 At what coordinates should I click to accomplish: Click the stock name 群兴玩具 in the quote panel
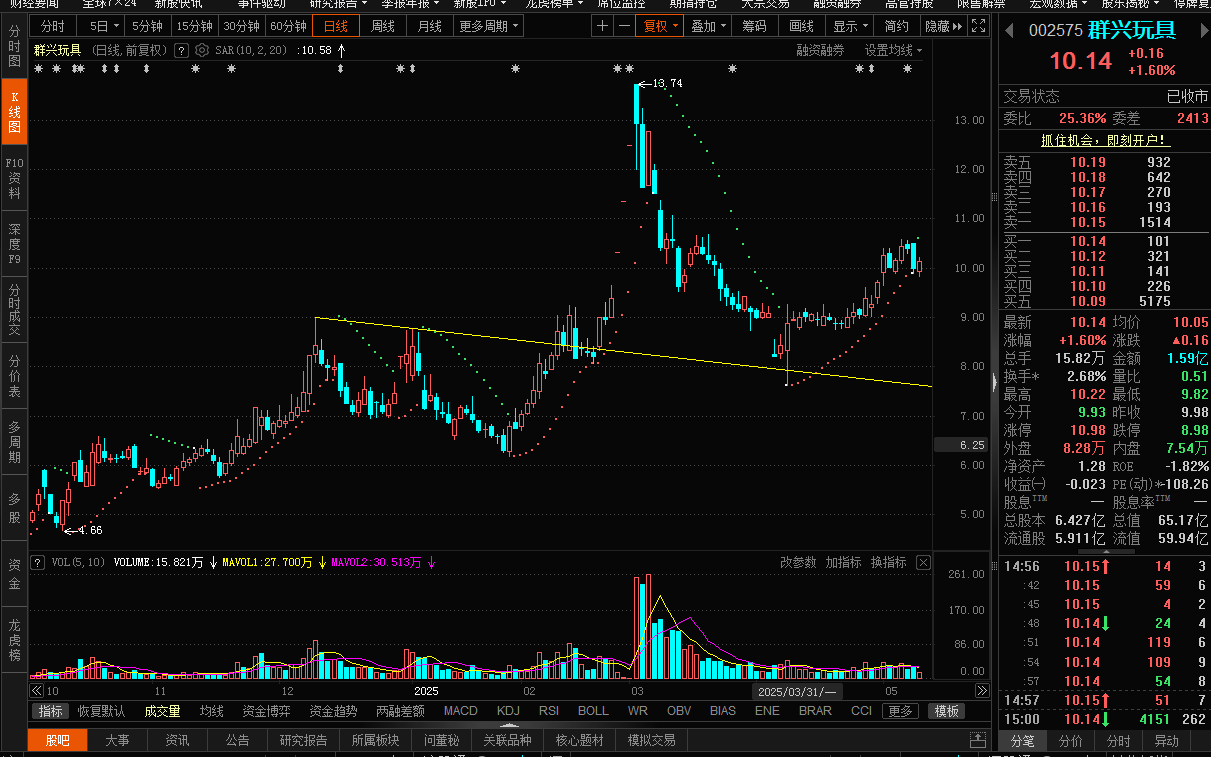point(1131,31)
